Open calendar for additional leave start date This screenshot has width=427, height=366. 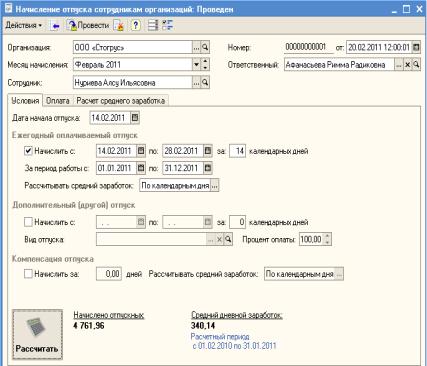pyautogui.click(x=141, y=222)
